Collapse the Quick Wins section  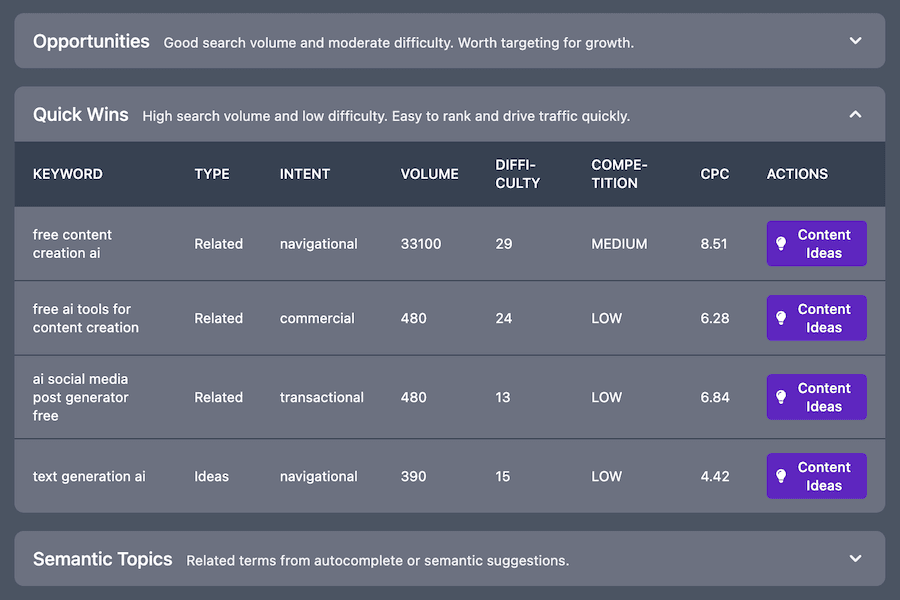(855, 114)
